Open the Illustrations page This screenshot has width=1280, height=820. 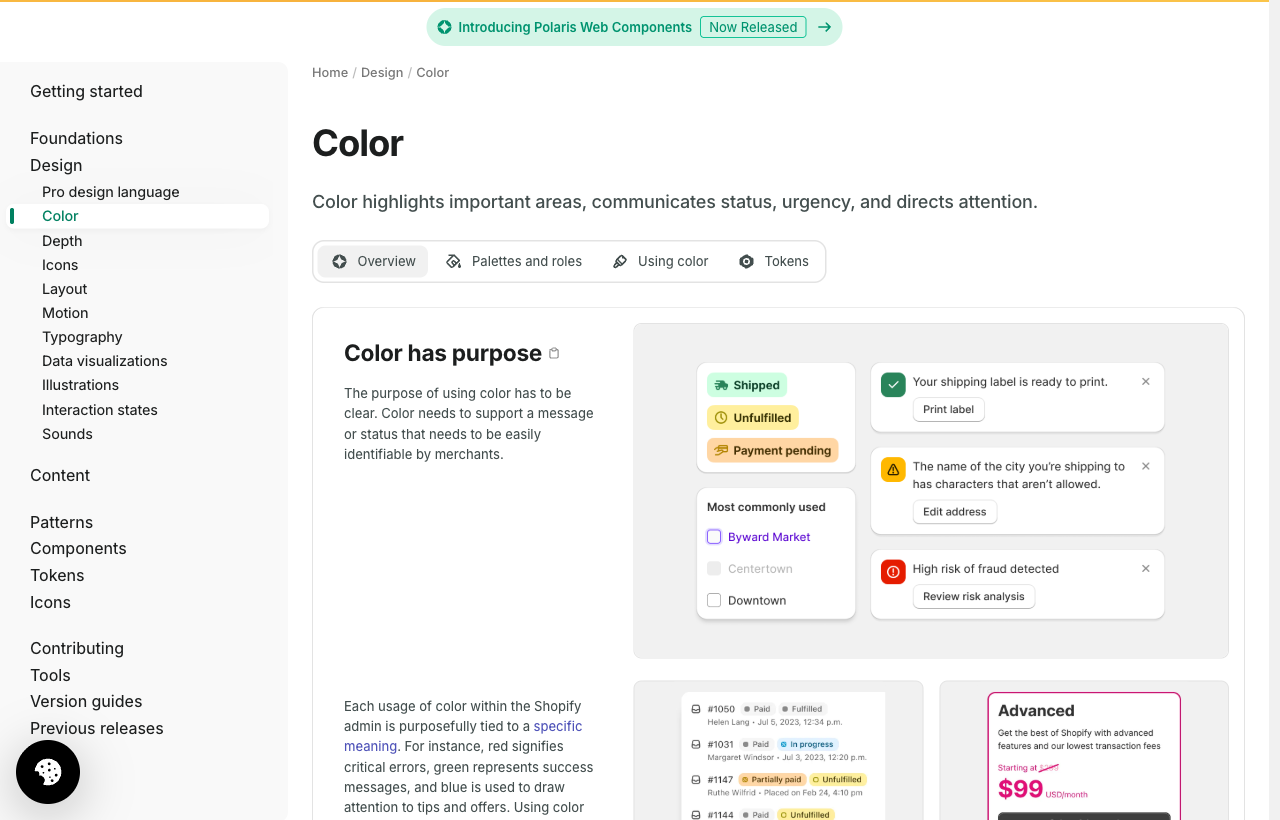tap(80, 385)
